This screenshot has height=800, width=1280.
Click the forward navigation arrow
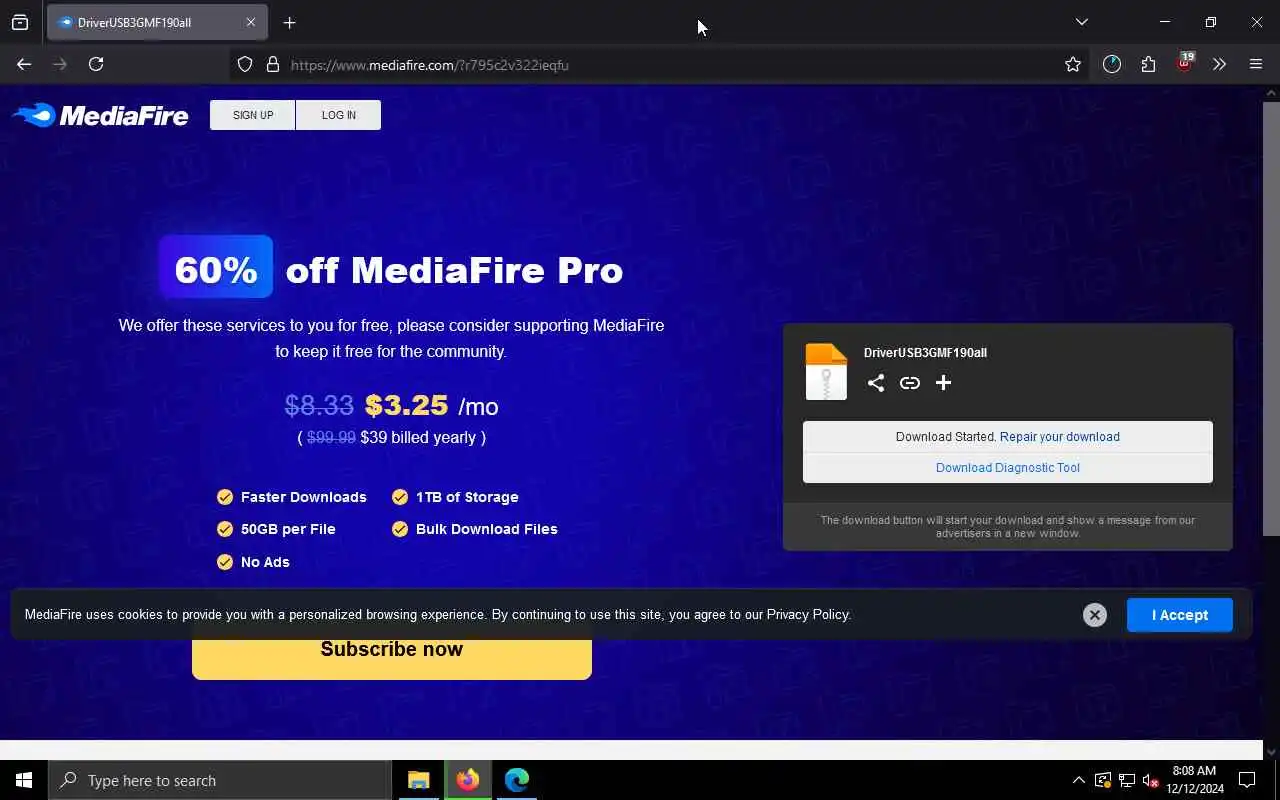pos(60,64)
